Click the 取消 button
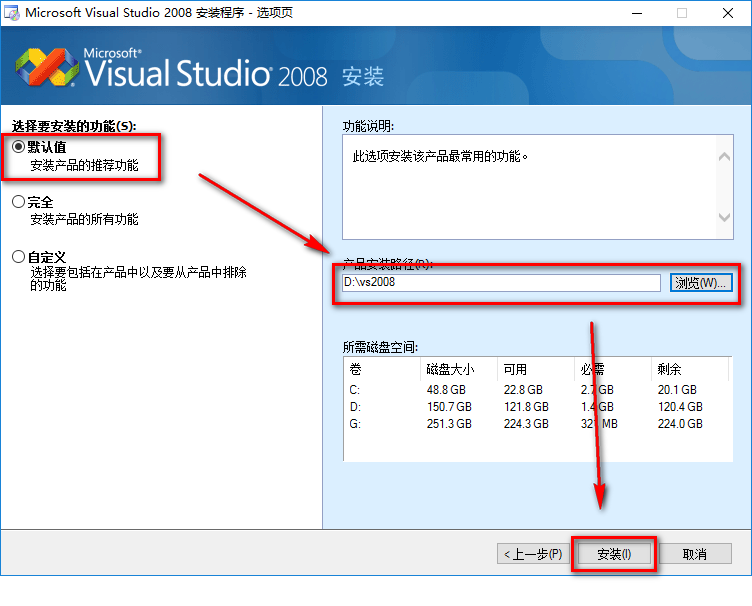 694,554
